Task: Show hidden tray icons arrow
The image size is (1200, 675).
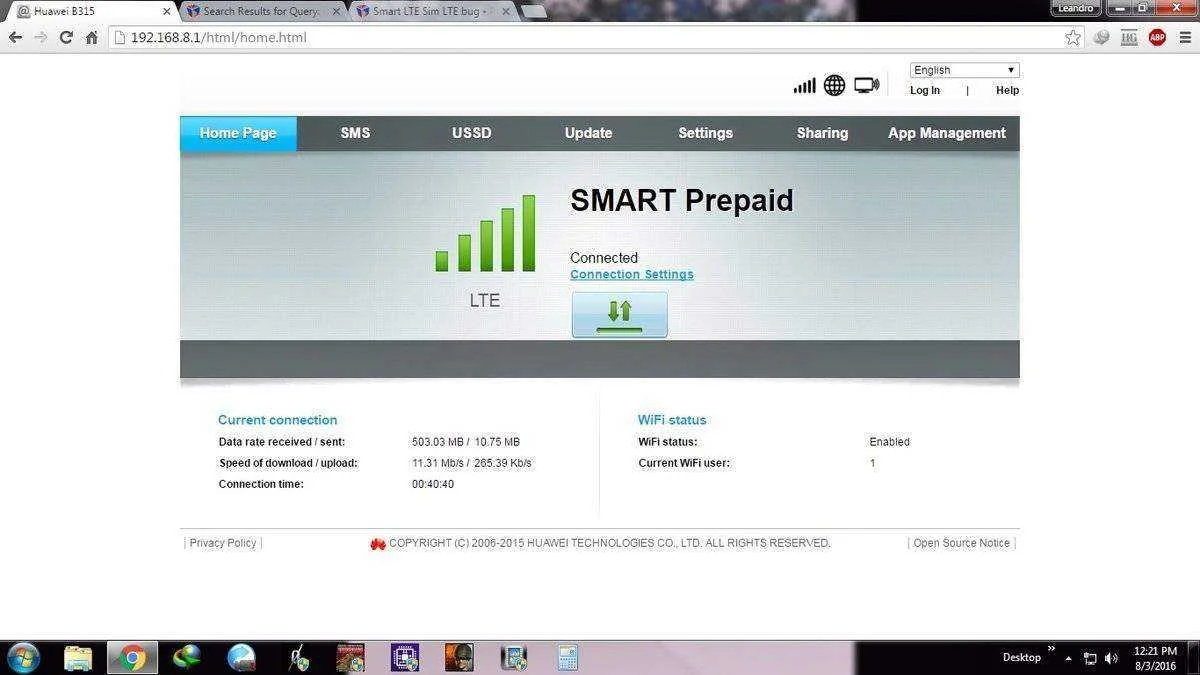Action: pyautogui.click(x=1069, y=658)
